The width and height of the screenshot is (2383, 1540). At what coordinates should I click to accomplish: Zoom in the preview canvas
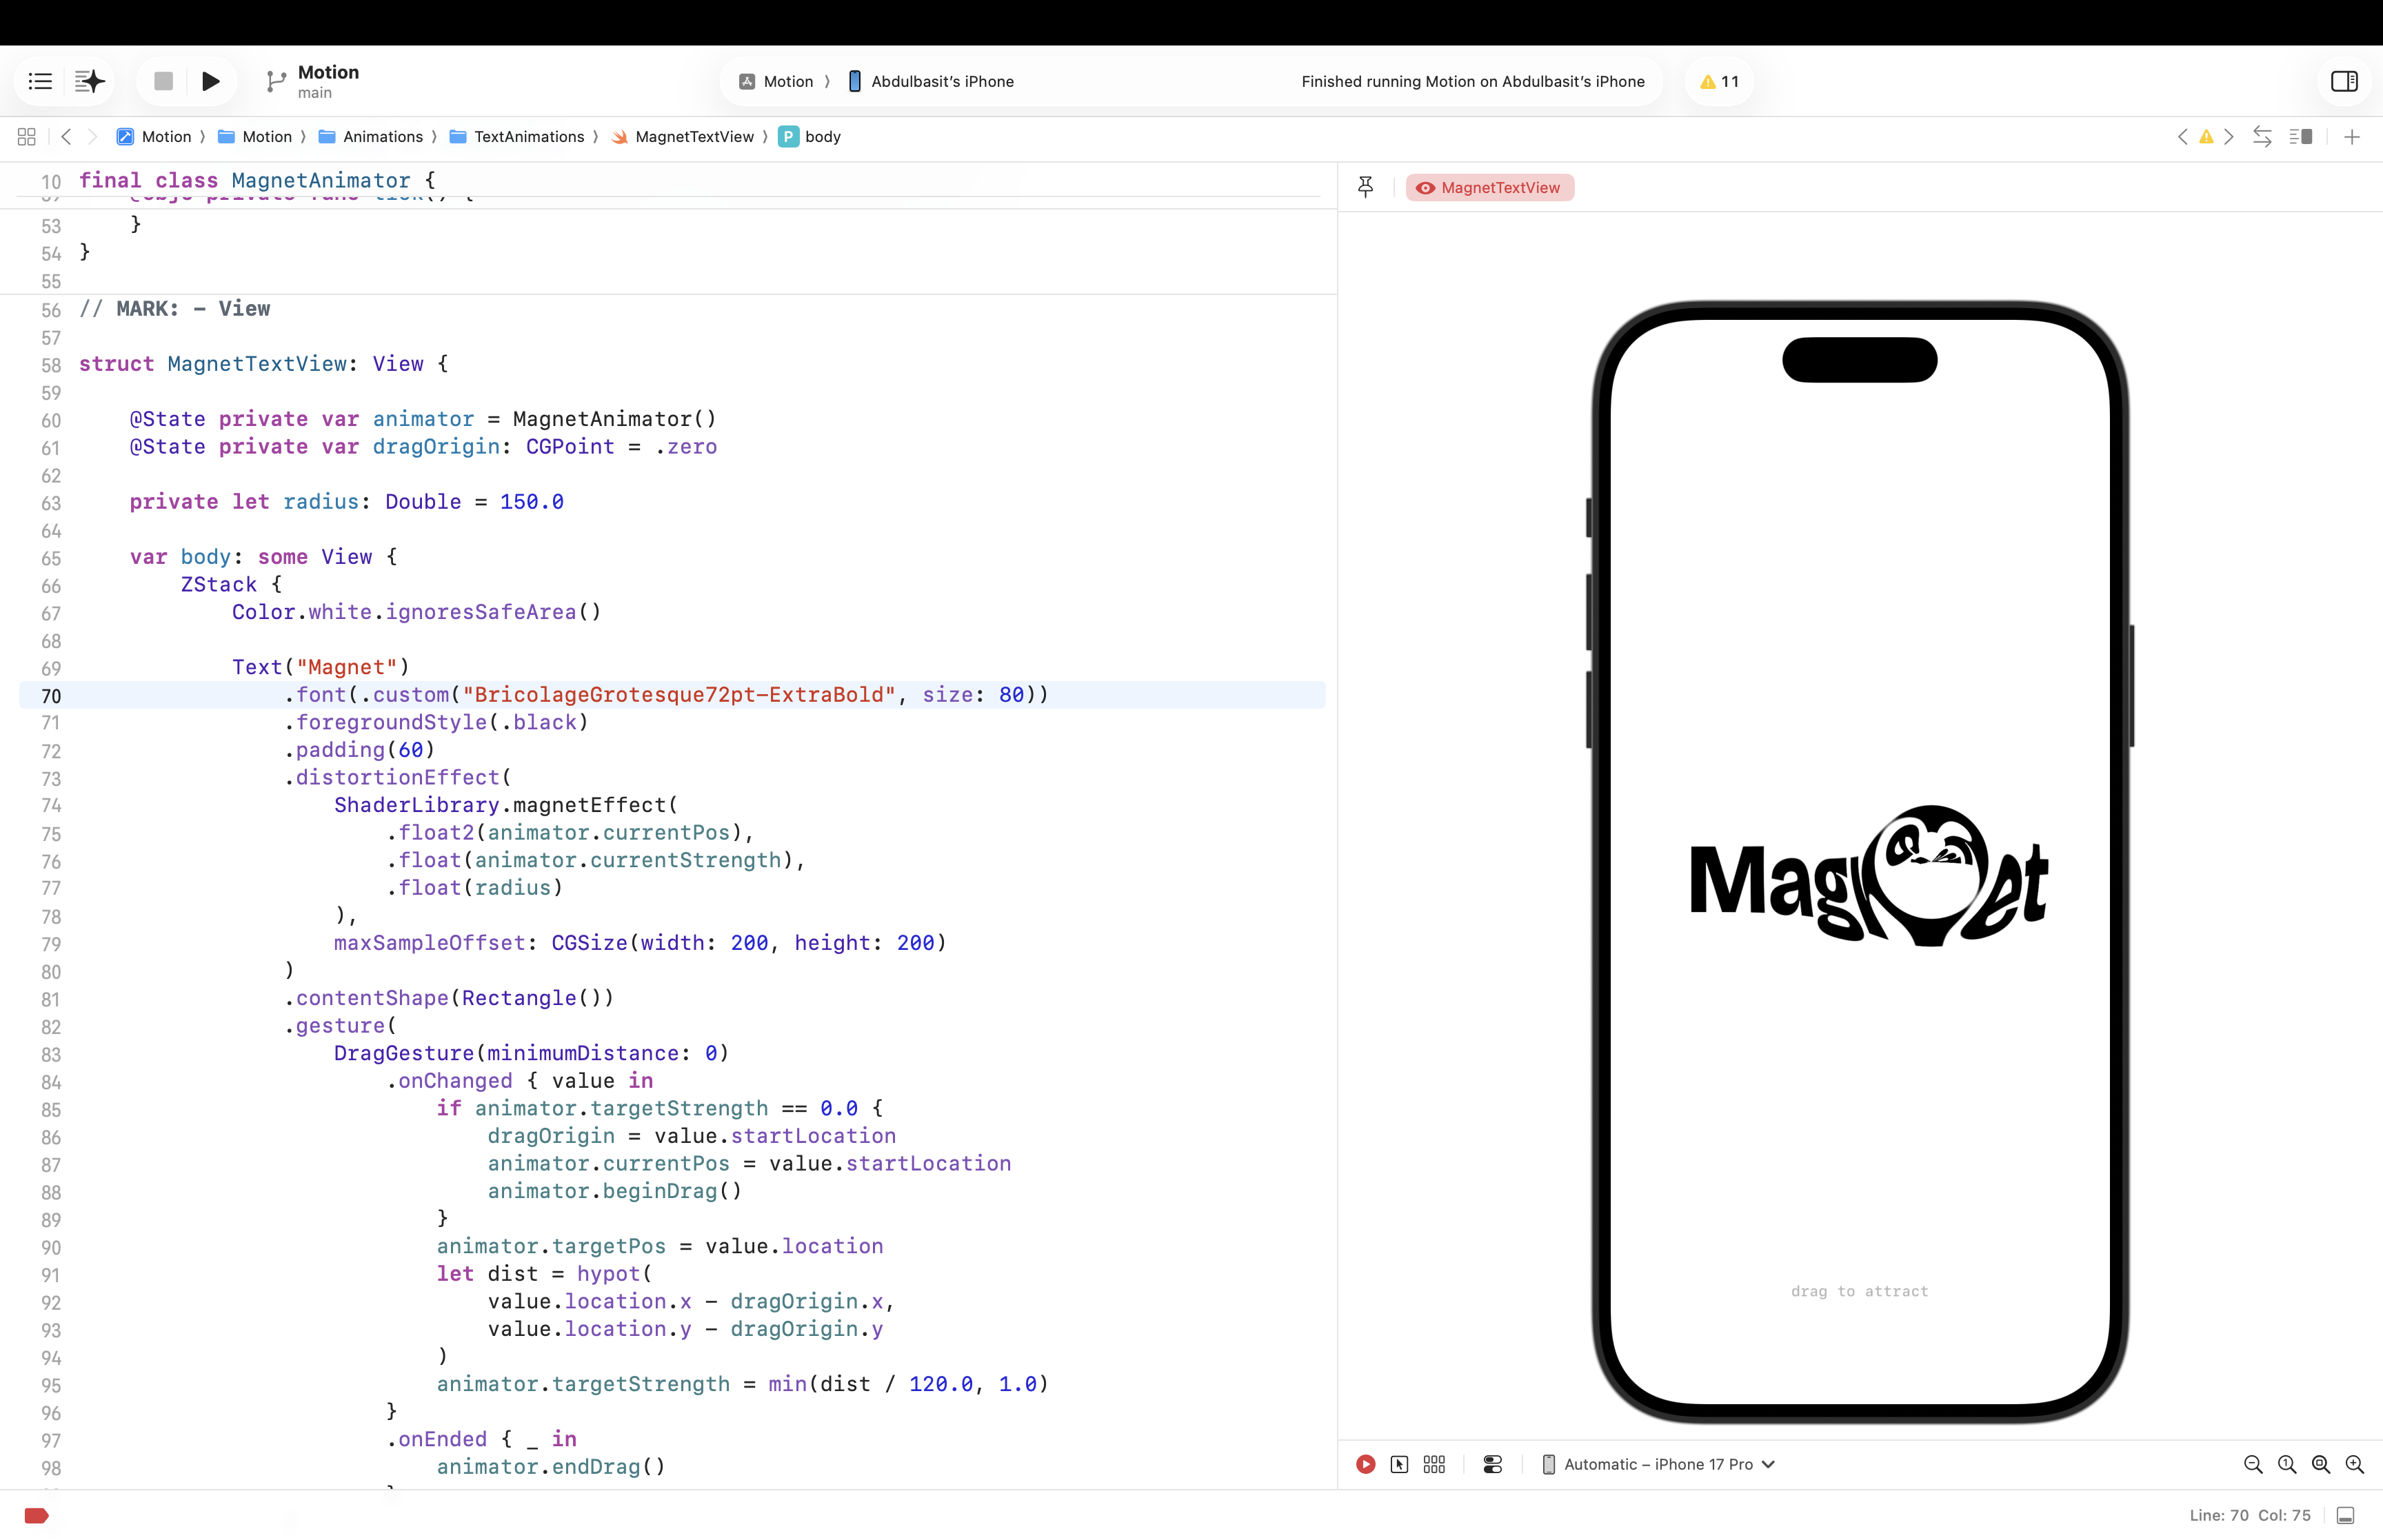(2355, 1464)
